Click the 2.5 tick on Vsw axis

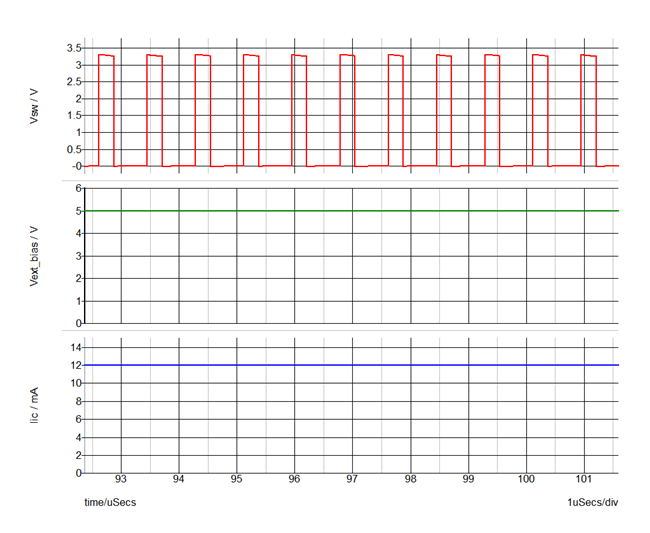coord(74,82)
